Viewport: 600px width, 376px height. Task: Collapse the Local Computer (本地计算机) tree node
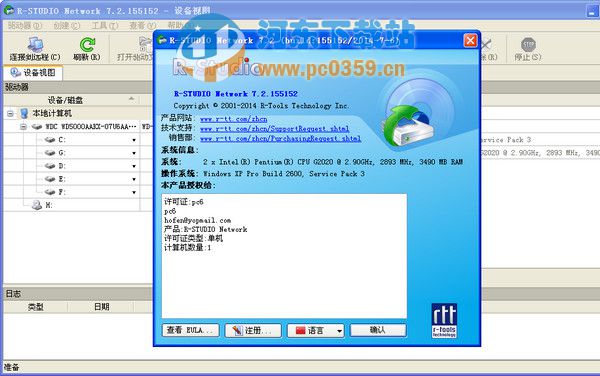[x=10, y=113]
